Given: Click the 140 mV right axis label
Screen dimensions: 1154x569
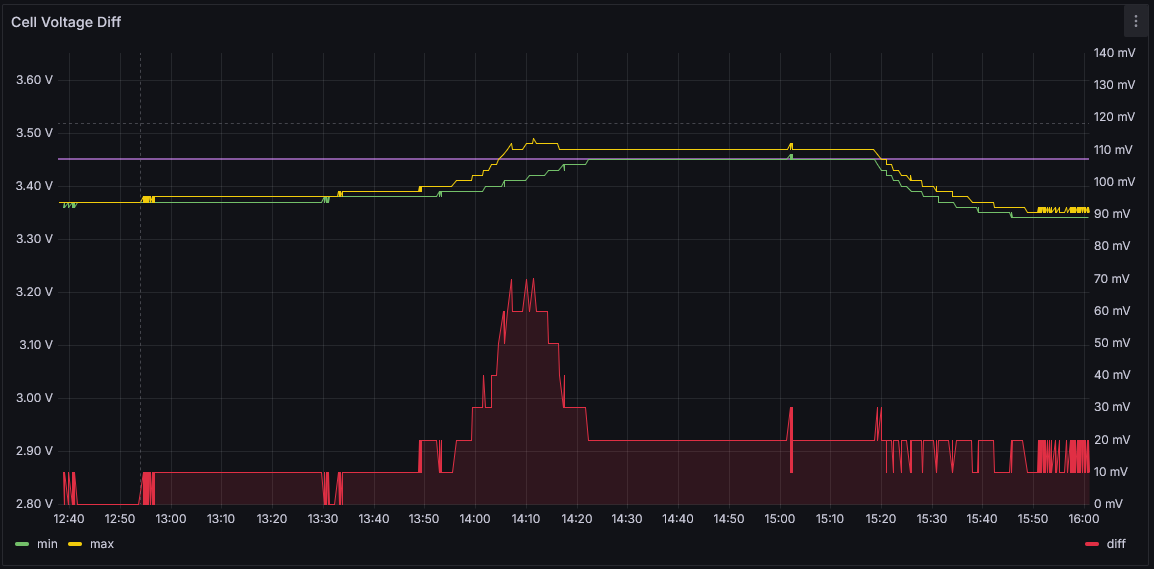Looking at the screenshot, I should (x=1114, y=53).
